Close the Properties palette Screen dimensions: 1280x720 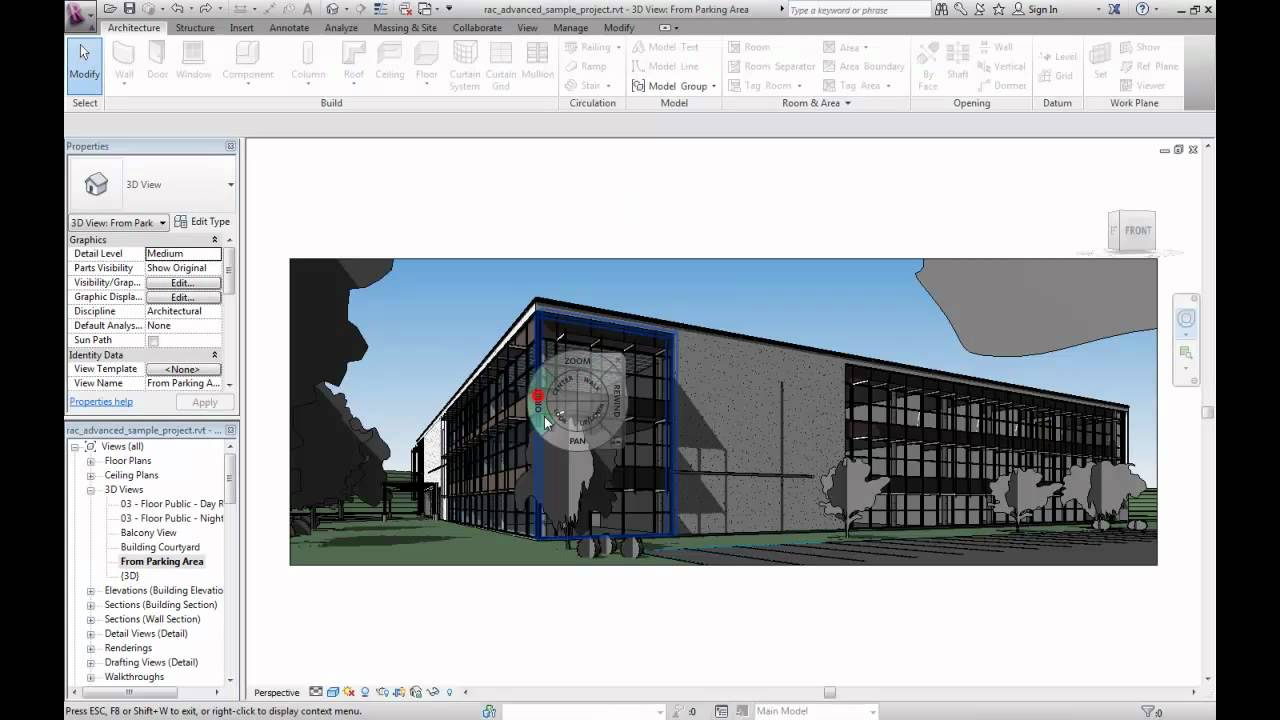230,146
